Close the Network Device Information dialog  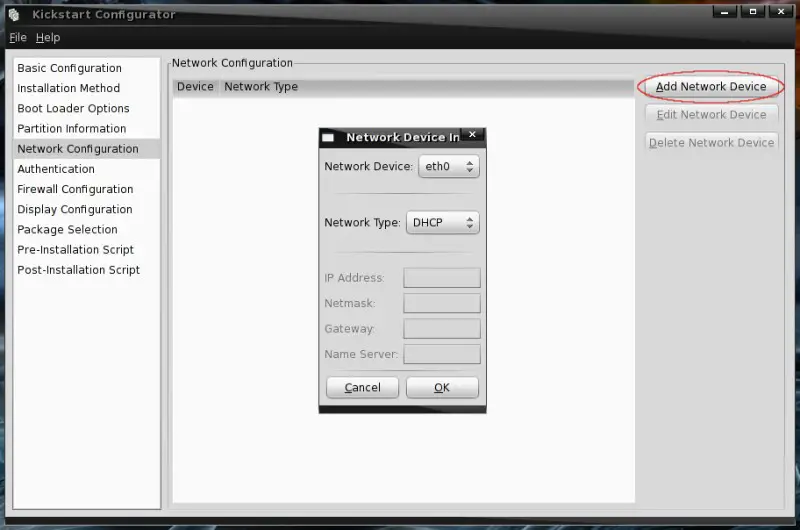click(472, 134)
